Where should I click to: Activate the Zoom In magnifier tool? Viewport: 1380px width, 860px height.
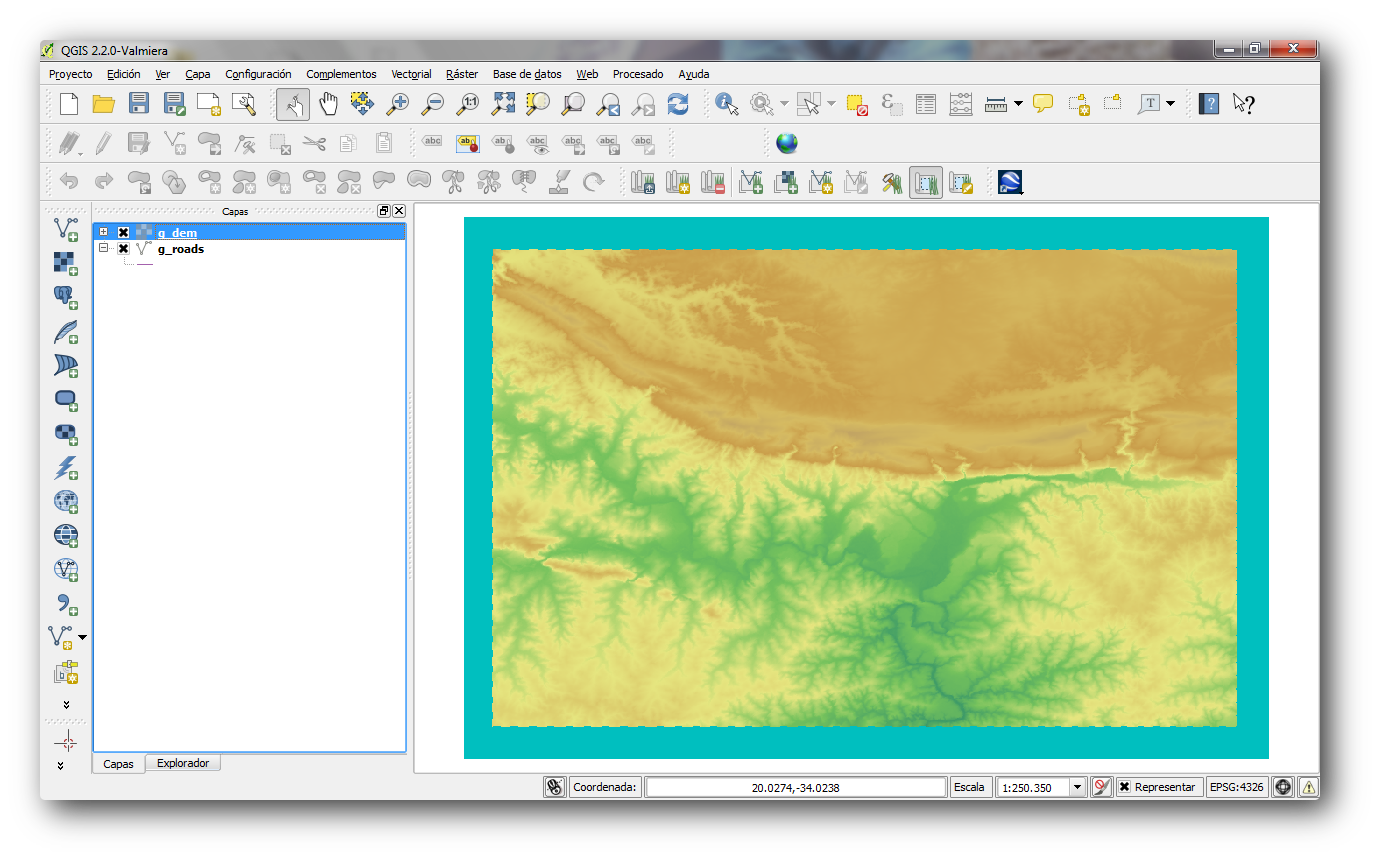coord(397,103)
